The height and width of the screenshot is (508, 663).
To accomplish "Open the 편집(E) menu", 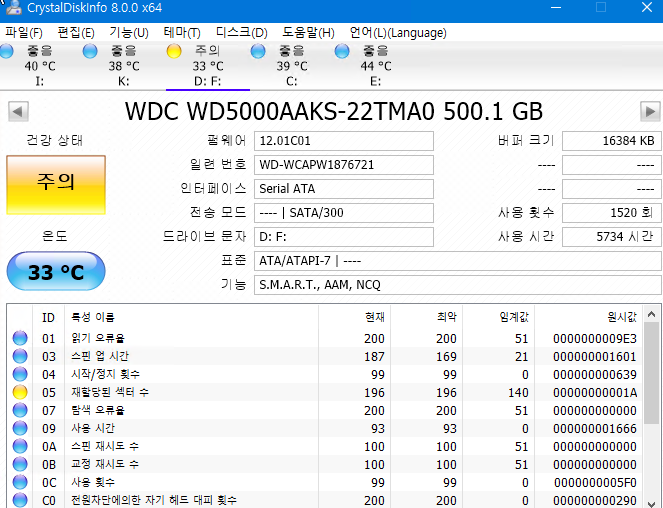I will [76, 33].
